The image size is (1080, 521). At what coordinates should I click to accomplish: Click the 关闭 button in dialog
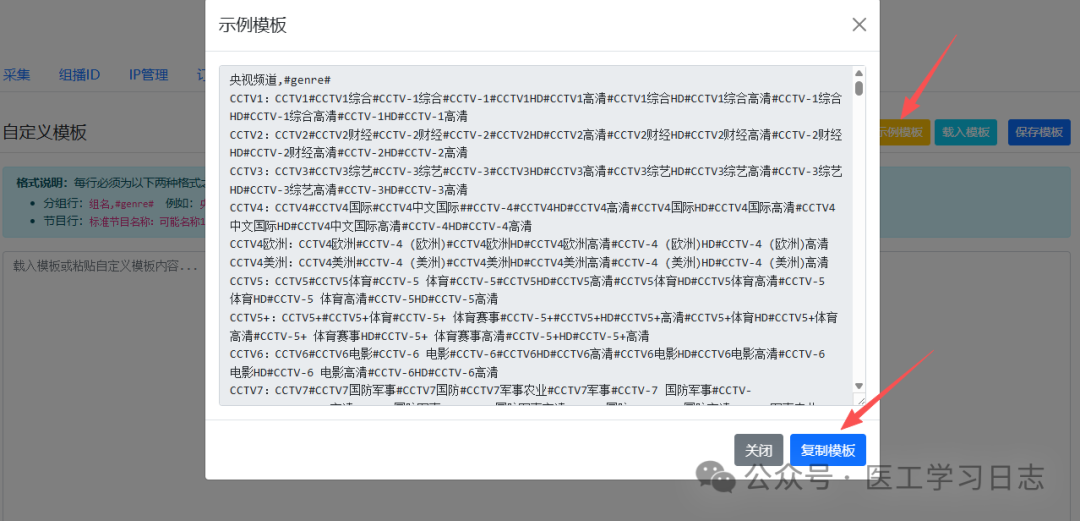click(758, 451)
